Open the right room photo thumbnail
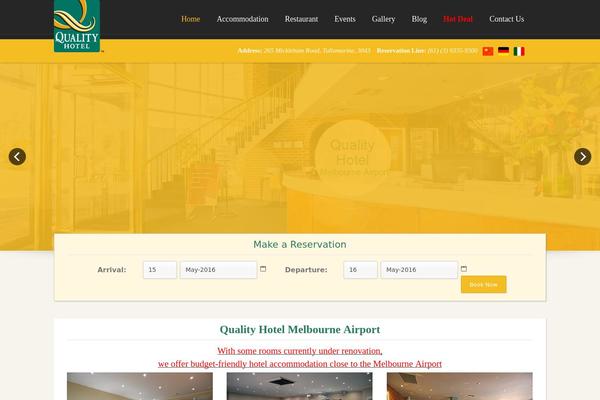The image size is (600, 400). 460,386
